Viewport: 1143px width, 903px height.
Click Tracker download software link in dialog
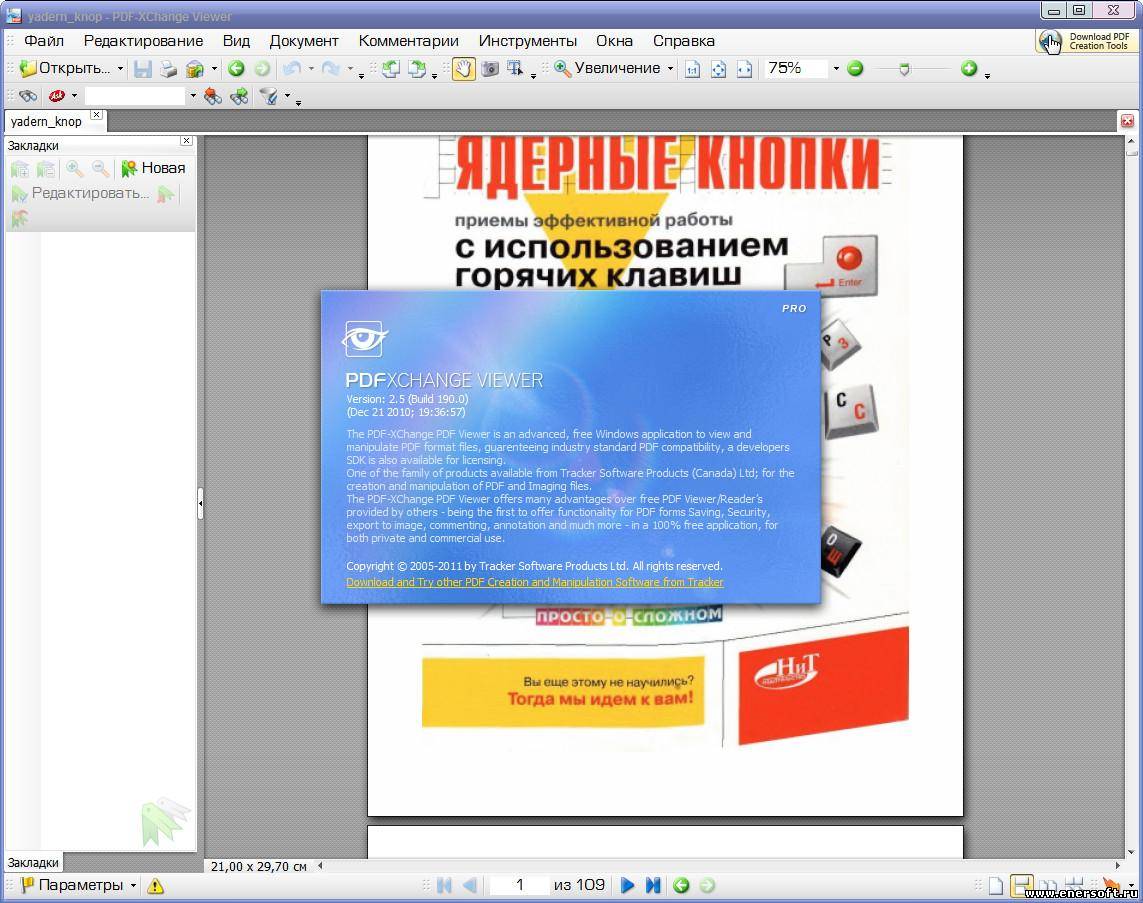[x=534, y=582]
